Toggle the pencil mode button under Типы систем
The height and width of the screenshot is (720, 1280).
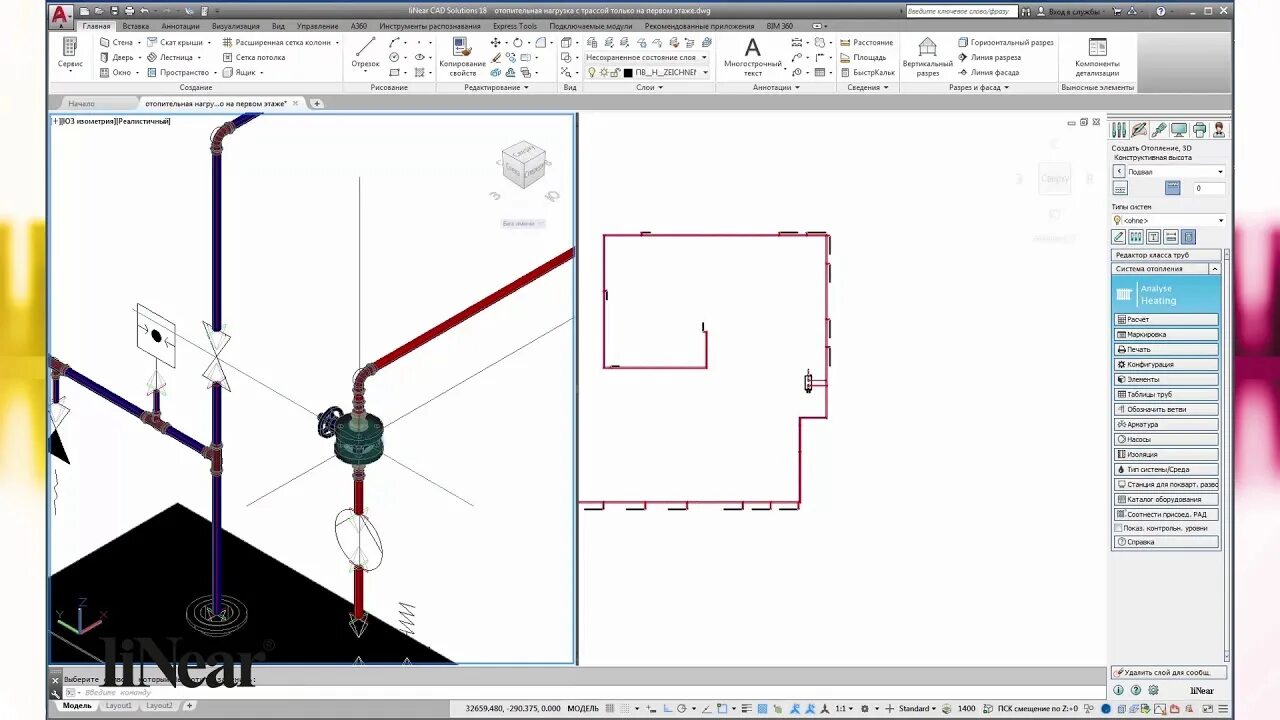coord(1119,237)
